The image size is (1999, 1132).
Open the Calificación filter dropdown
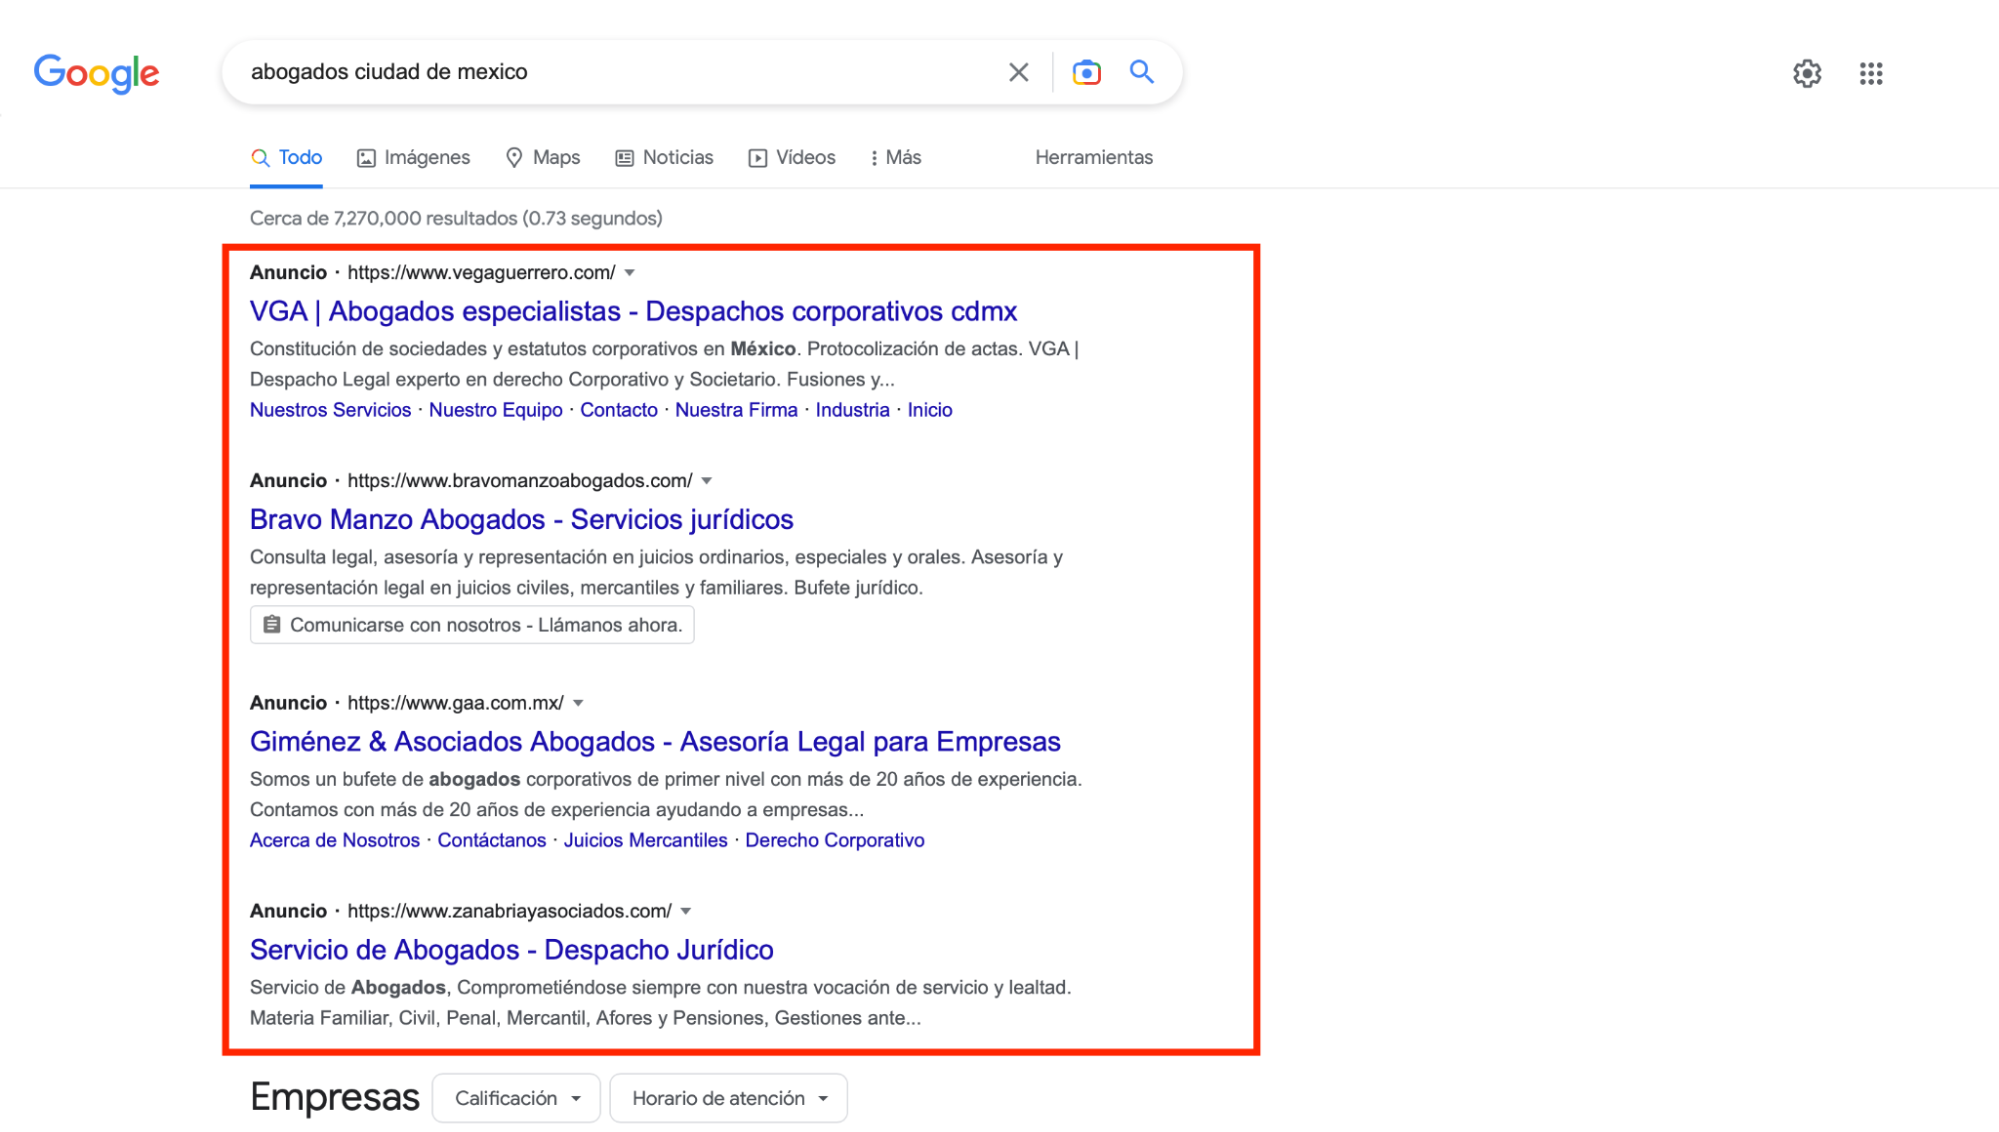(x=516, y=1098)
